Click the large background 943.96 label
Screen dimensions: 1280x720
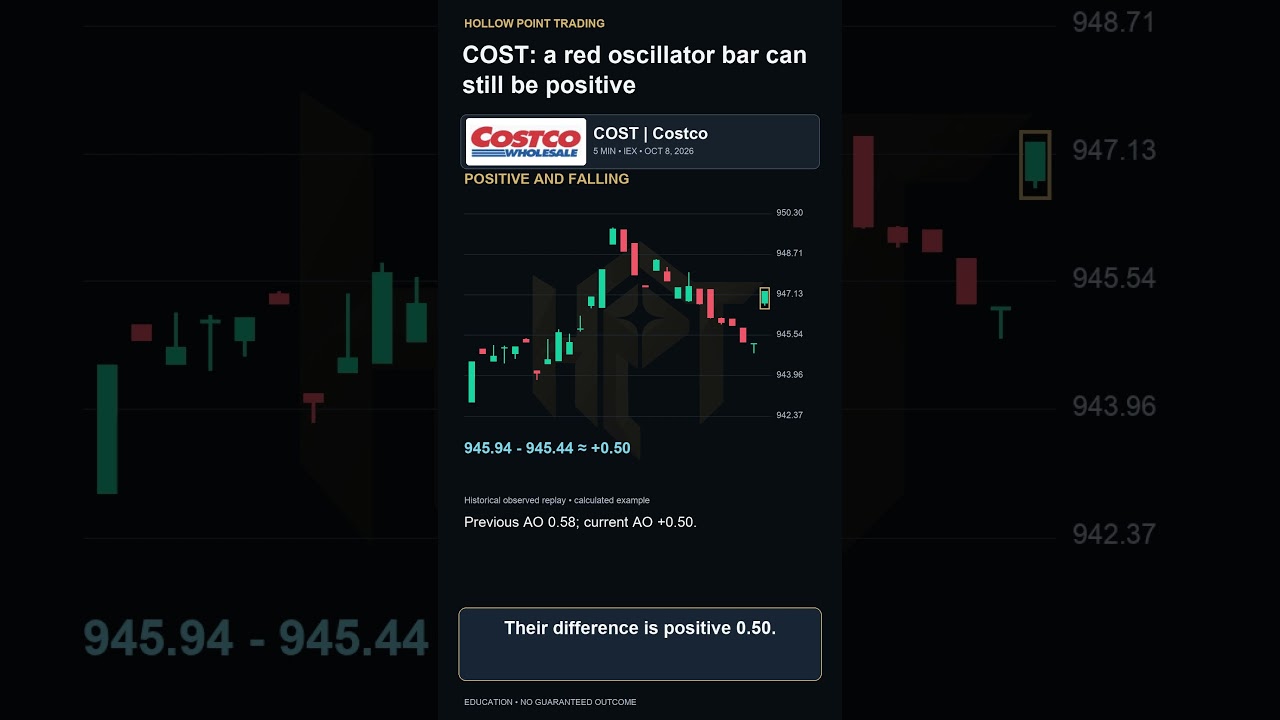[1114, 406]
